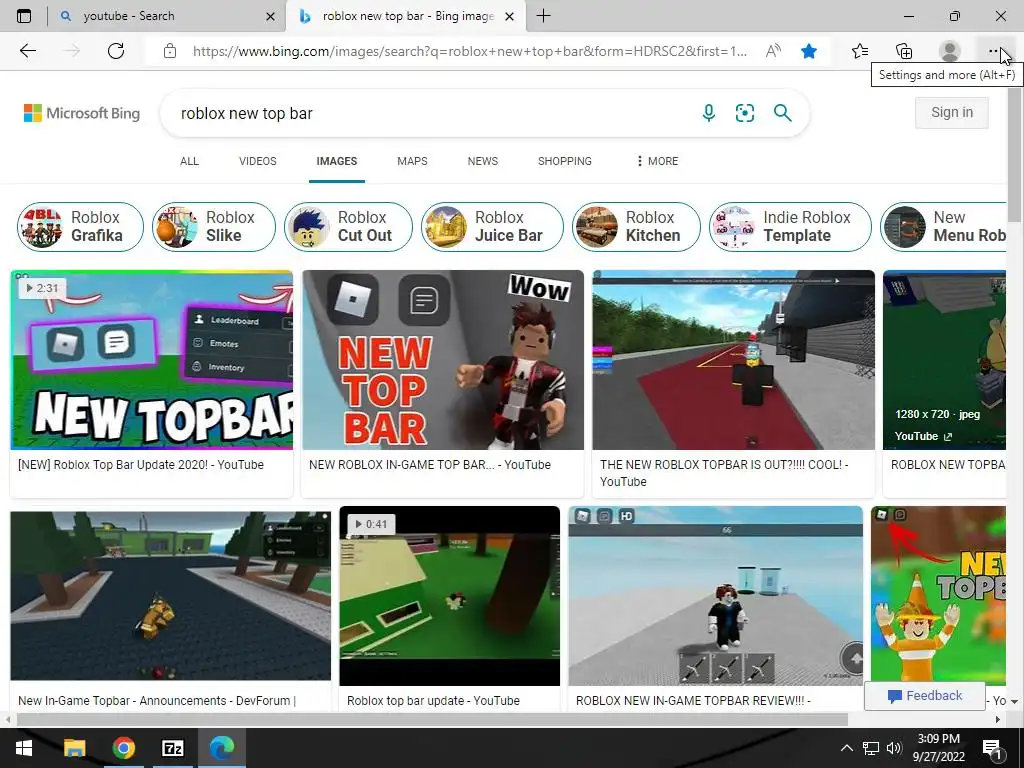Image resolution: width=1024 pixels, height=768 pixels.
Task: Click the Sign in button
Action: pyautogui.click(x=952, y=112)
